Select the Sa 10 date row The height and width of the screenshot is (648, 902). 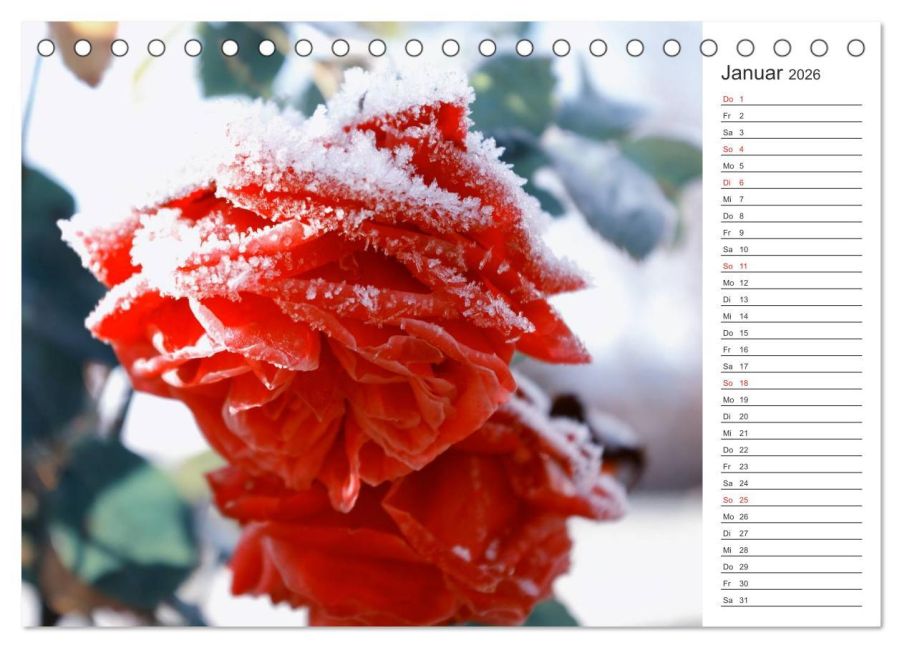792,249
